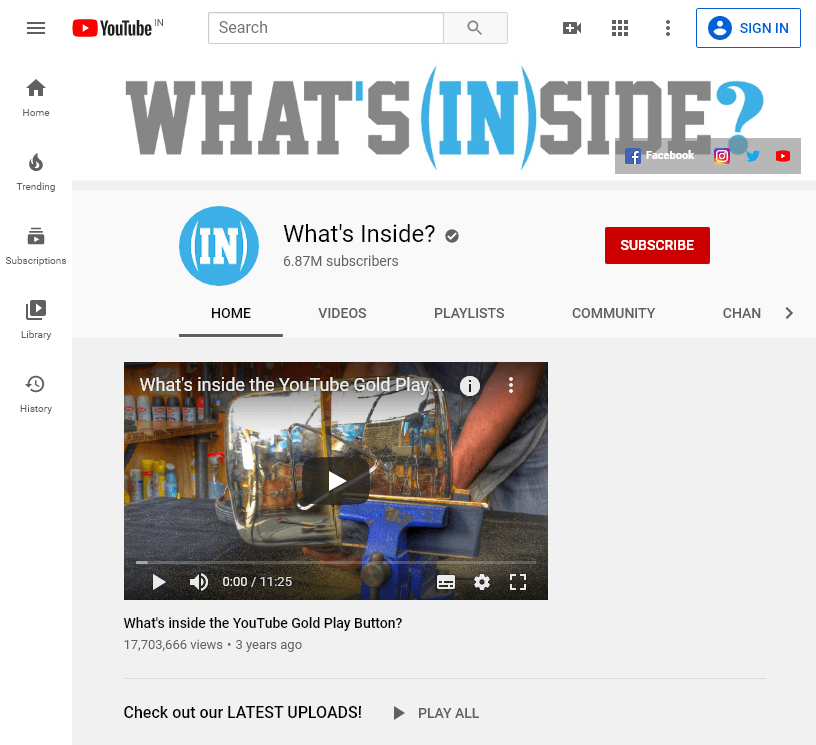This screenshot has height=745, width=816.
Task: Click the title overlay inside the video player
Action: [x=292, y=385]
